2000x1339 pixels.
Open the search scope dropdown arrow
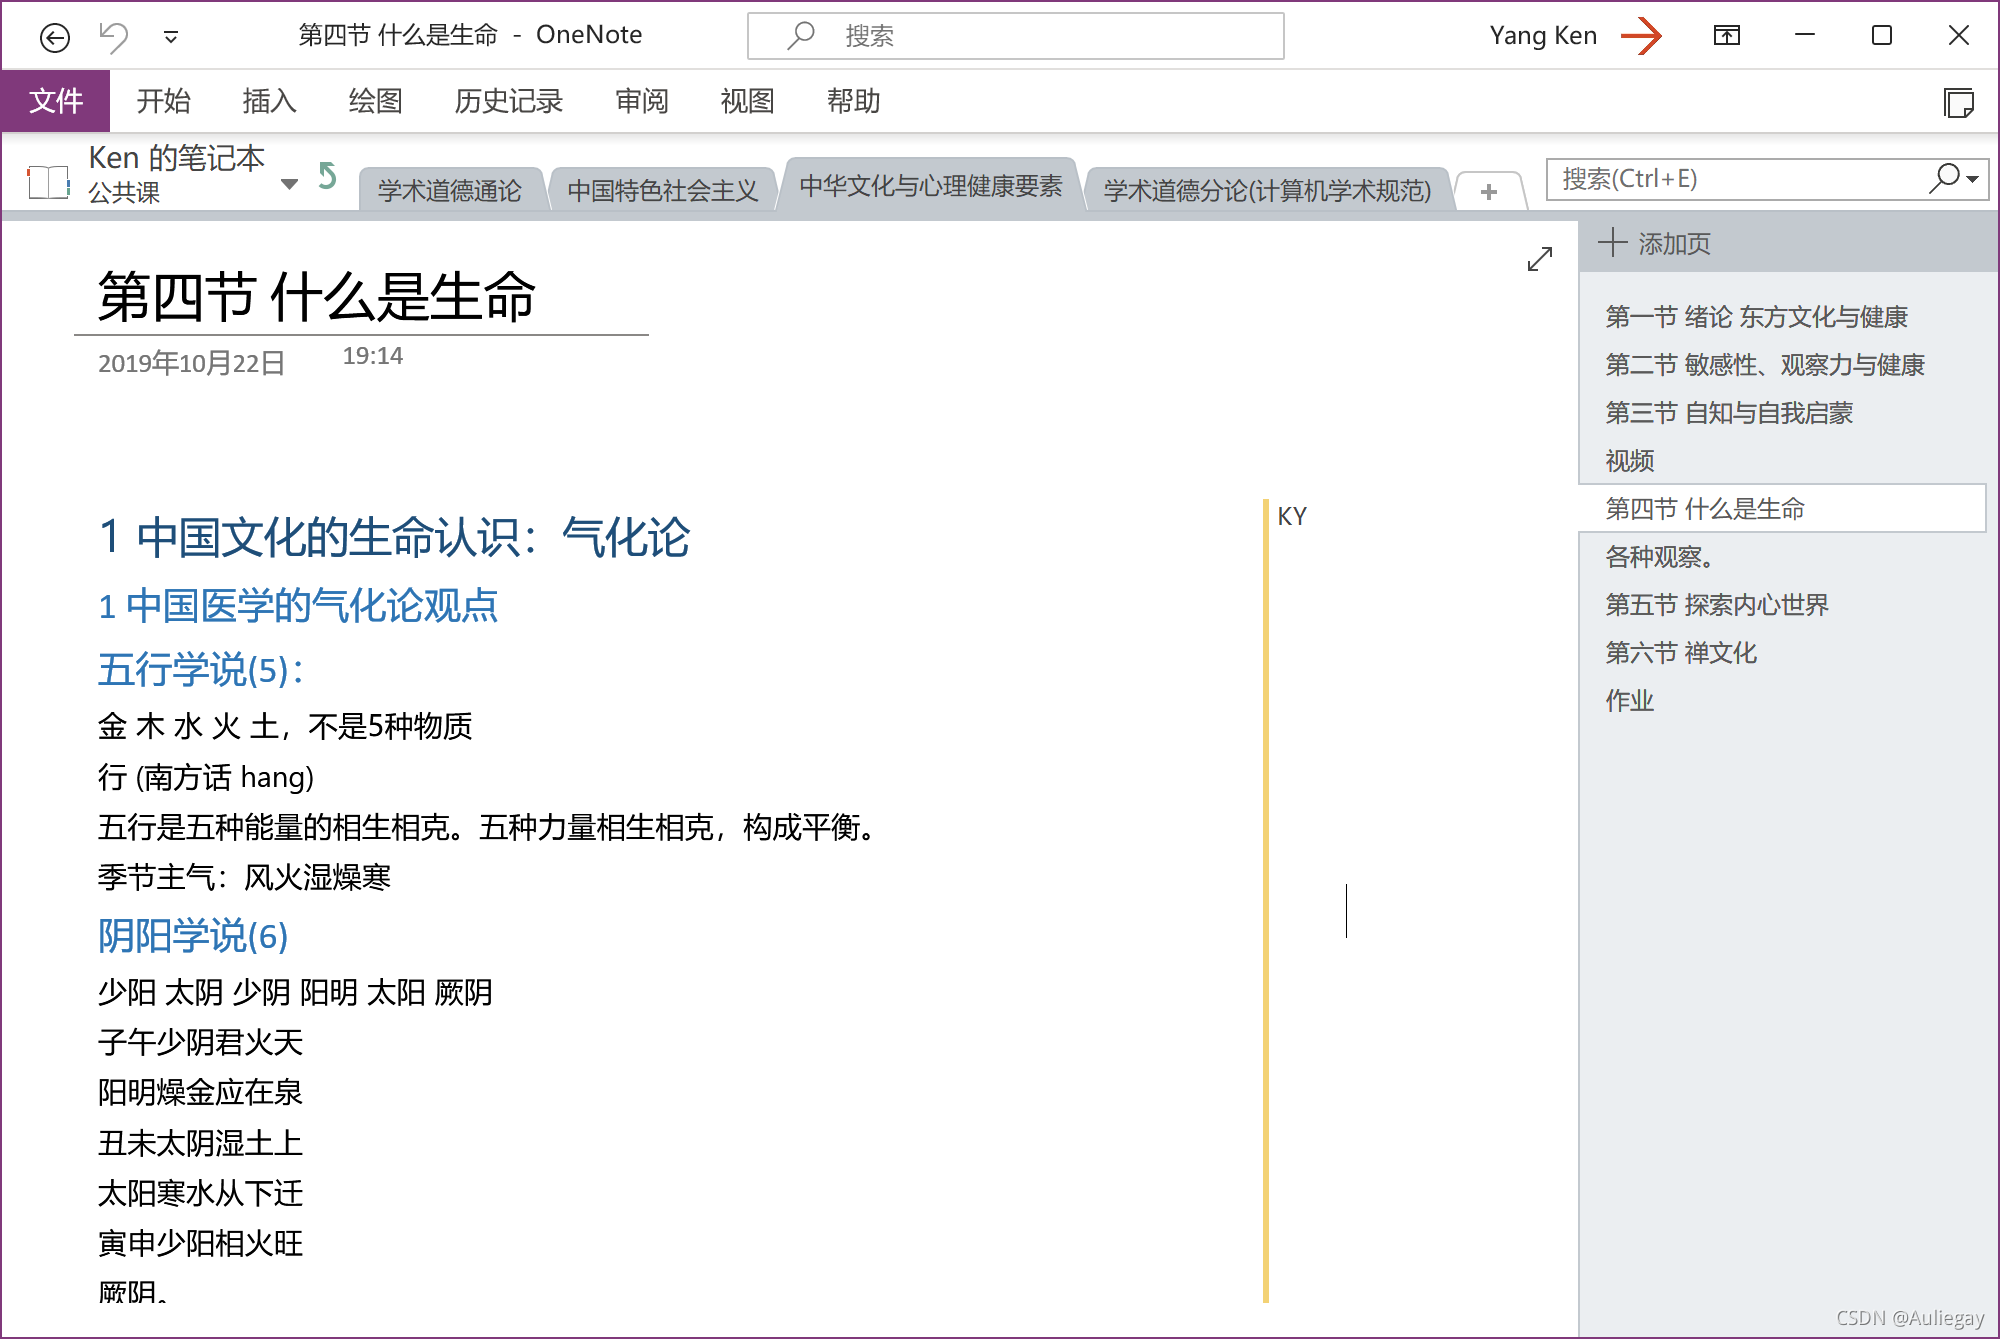point(1973,180)
